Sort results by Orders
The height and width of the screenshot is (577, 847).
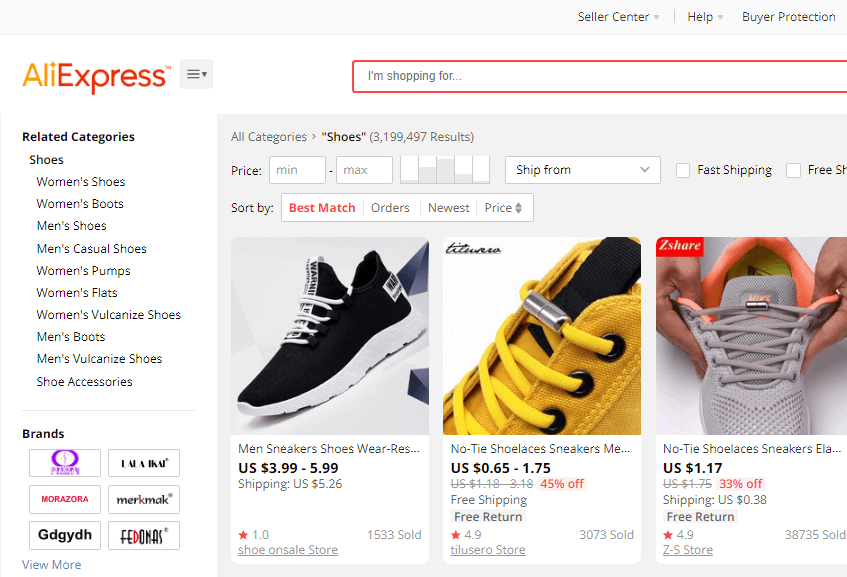click(390, 208)
